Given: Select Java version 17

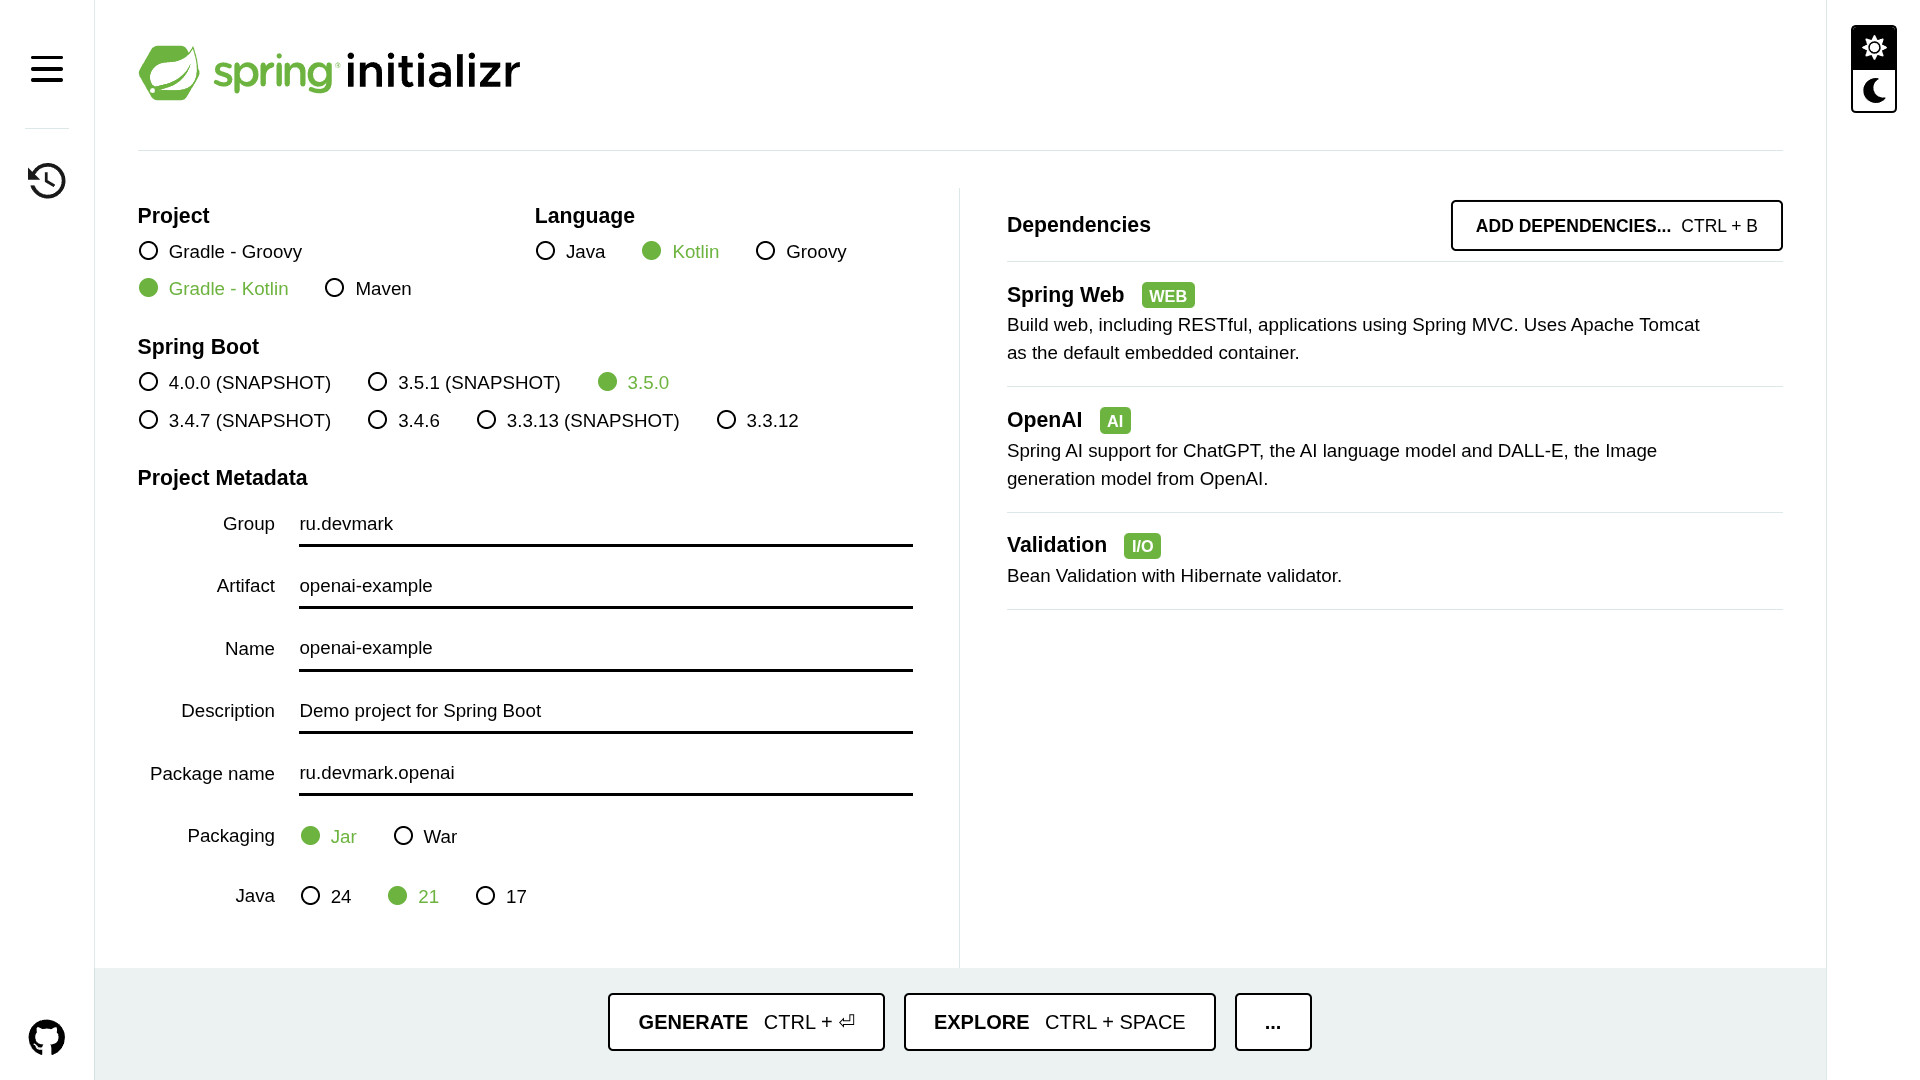Looking at the screenshot, I should (501, 897).
